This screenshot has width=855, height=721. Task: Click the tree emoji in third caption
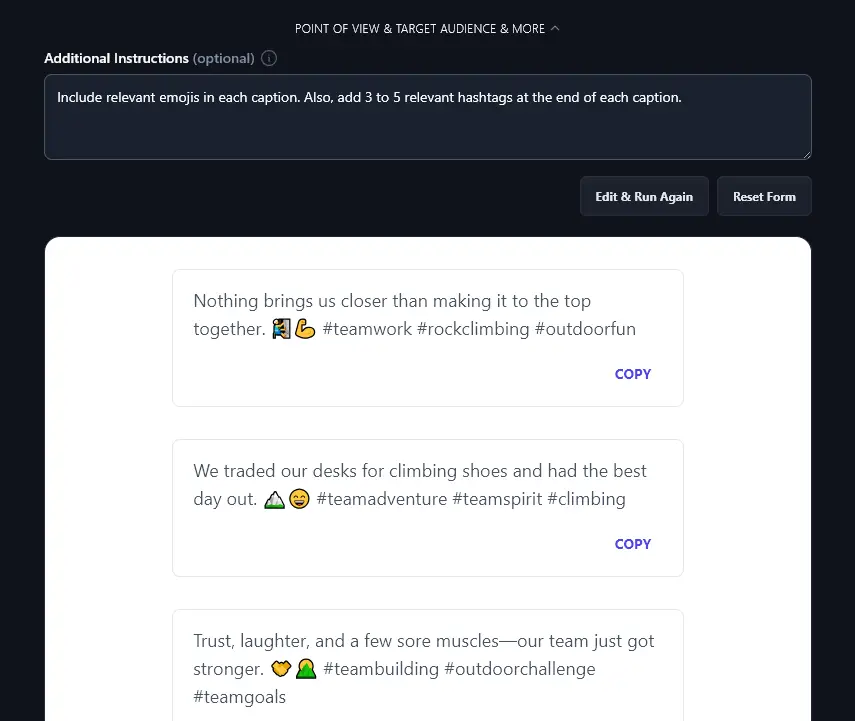tap(304, 669)
